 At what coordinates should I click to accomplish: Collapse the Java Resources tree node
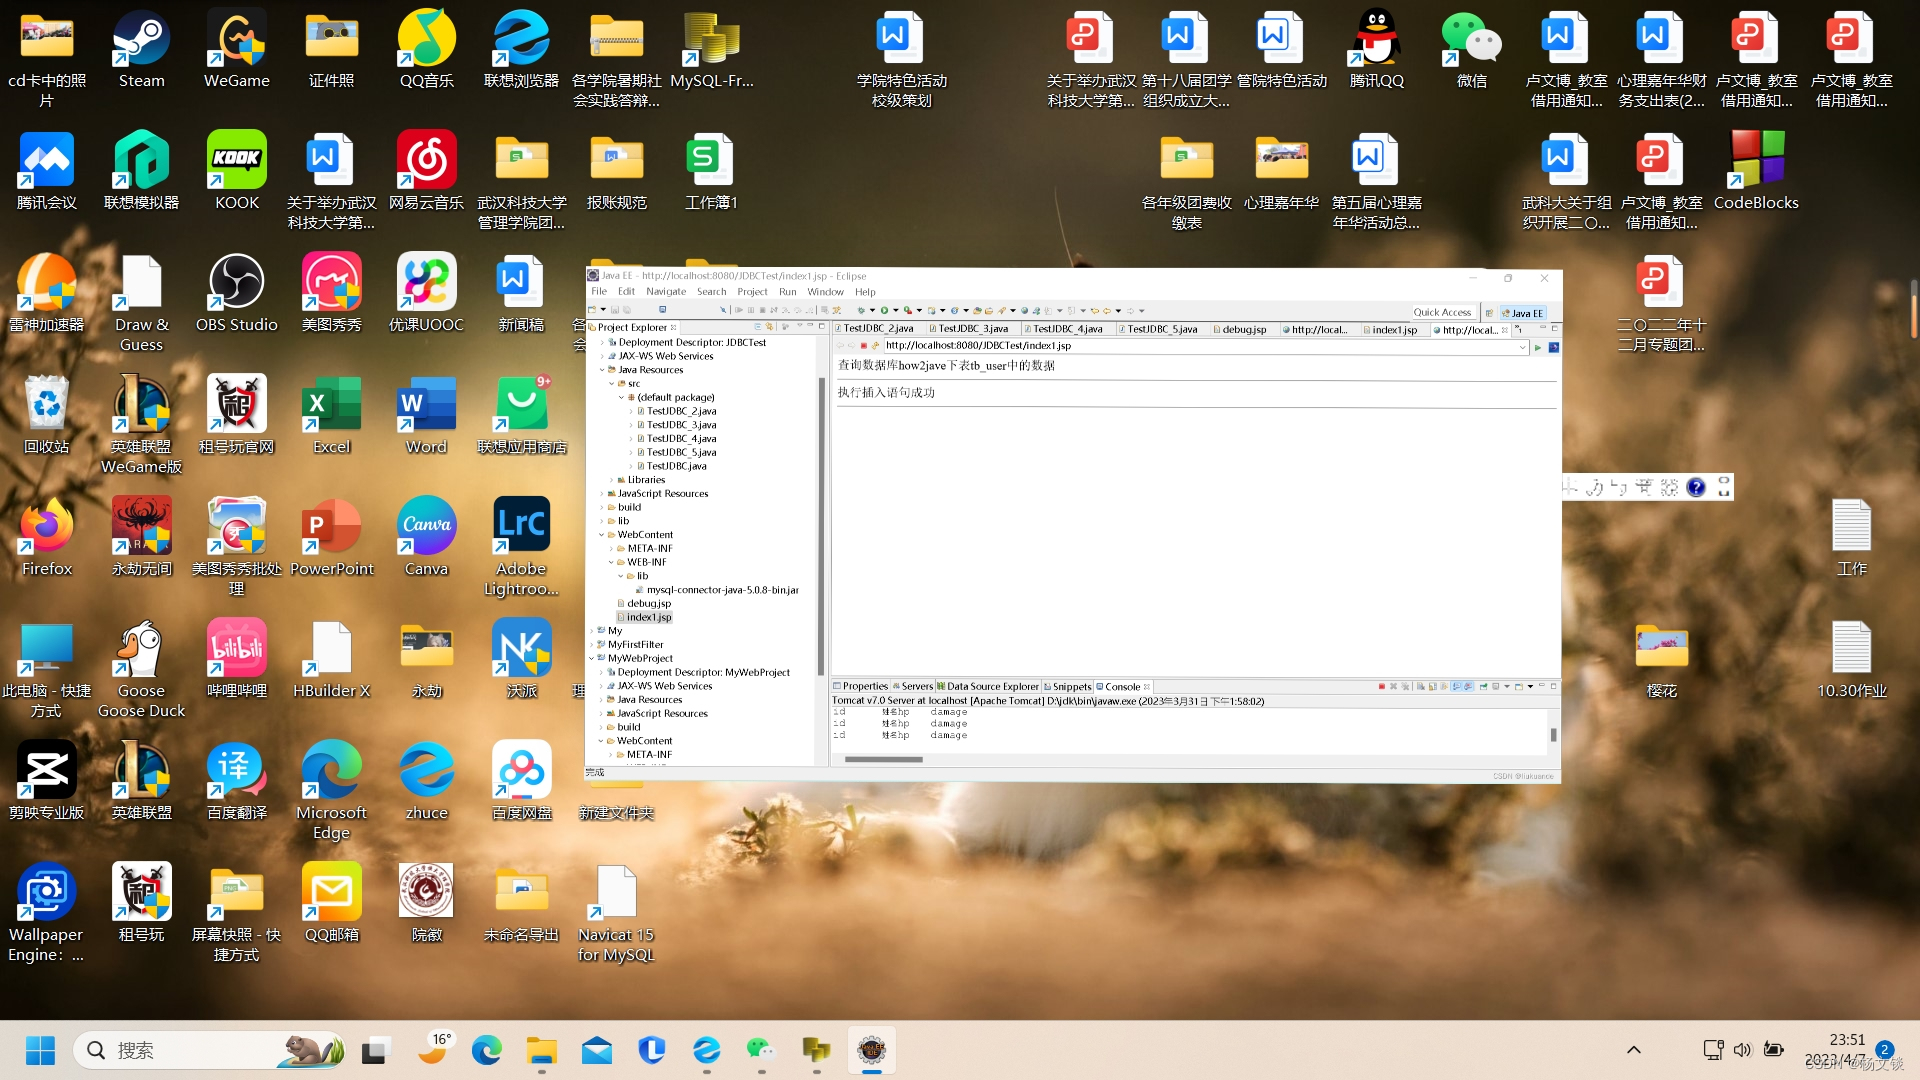602,370
